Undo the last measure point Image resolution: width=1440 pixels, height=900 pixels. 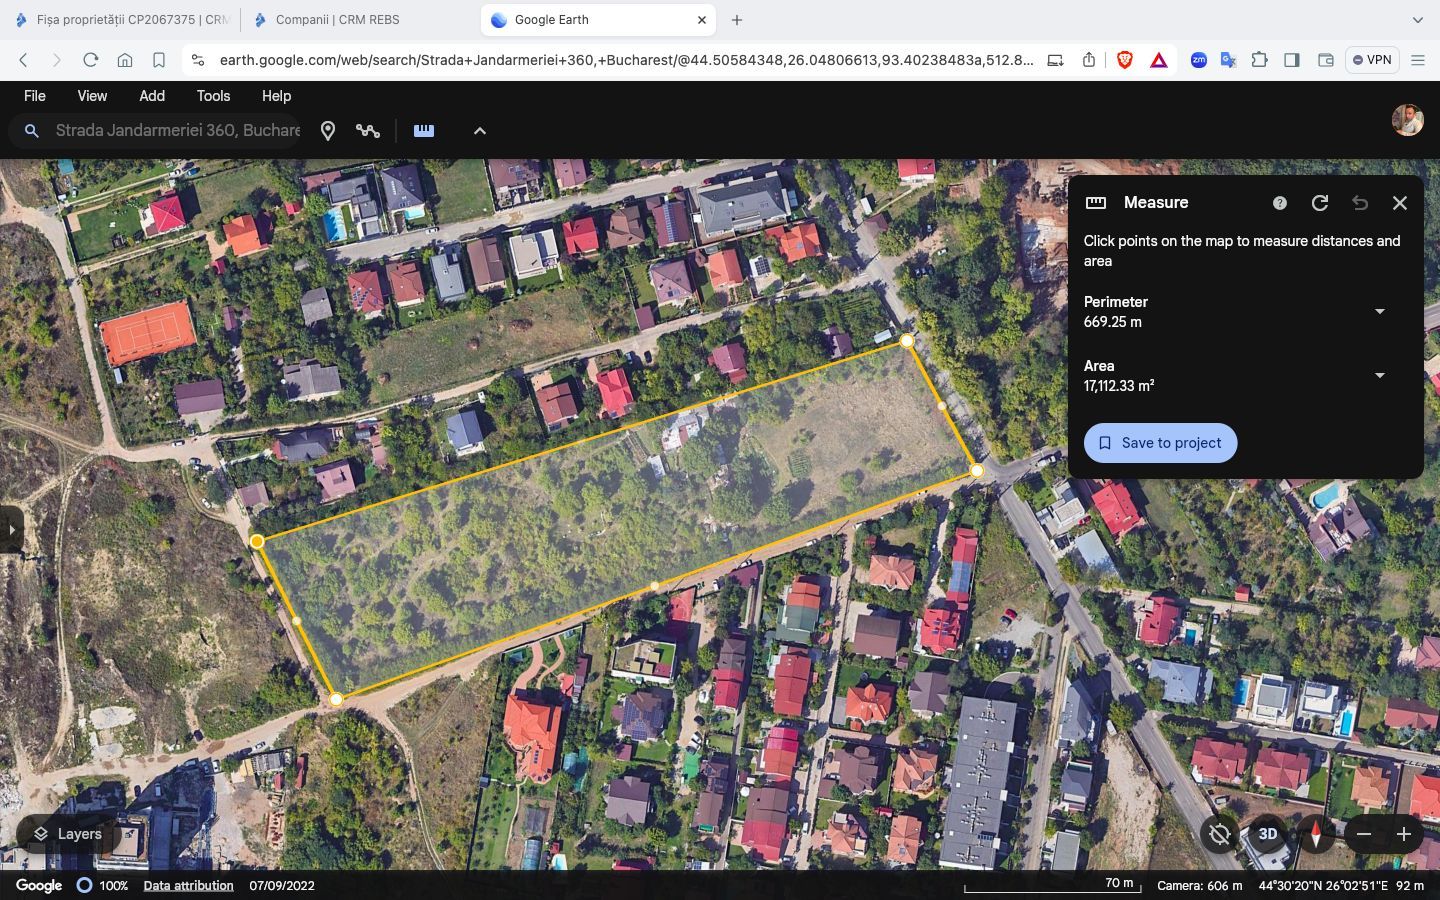(x=1360, y=203)
